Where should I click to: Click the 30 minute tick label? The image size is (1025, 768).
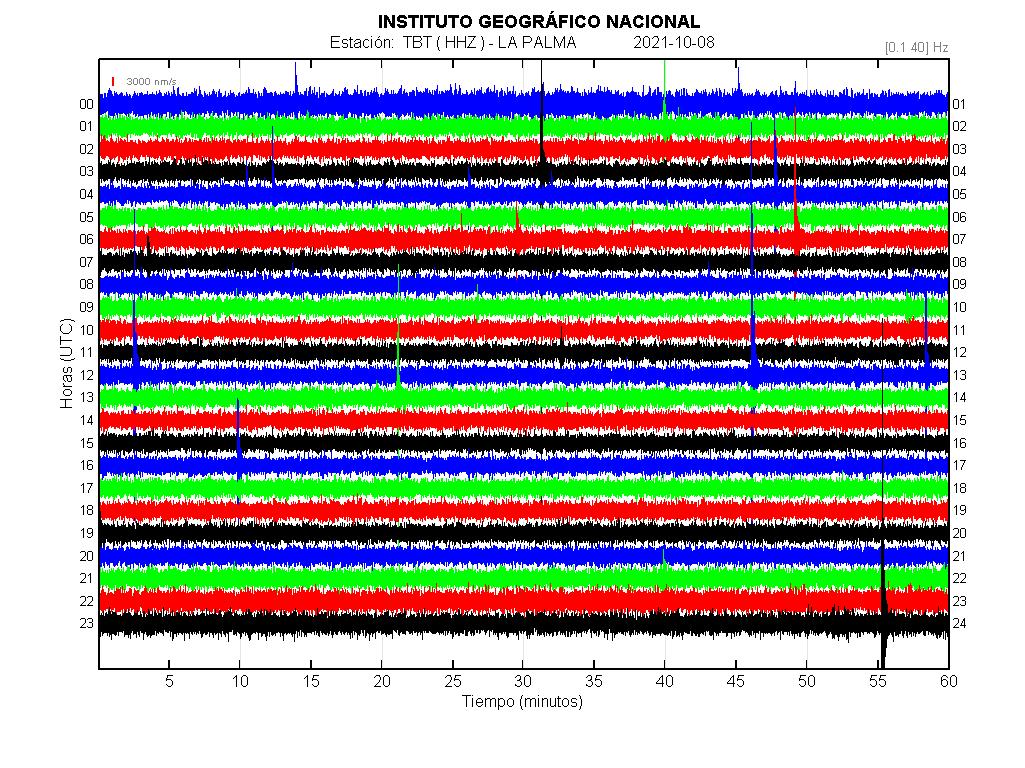523,681
